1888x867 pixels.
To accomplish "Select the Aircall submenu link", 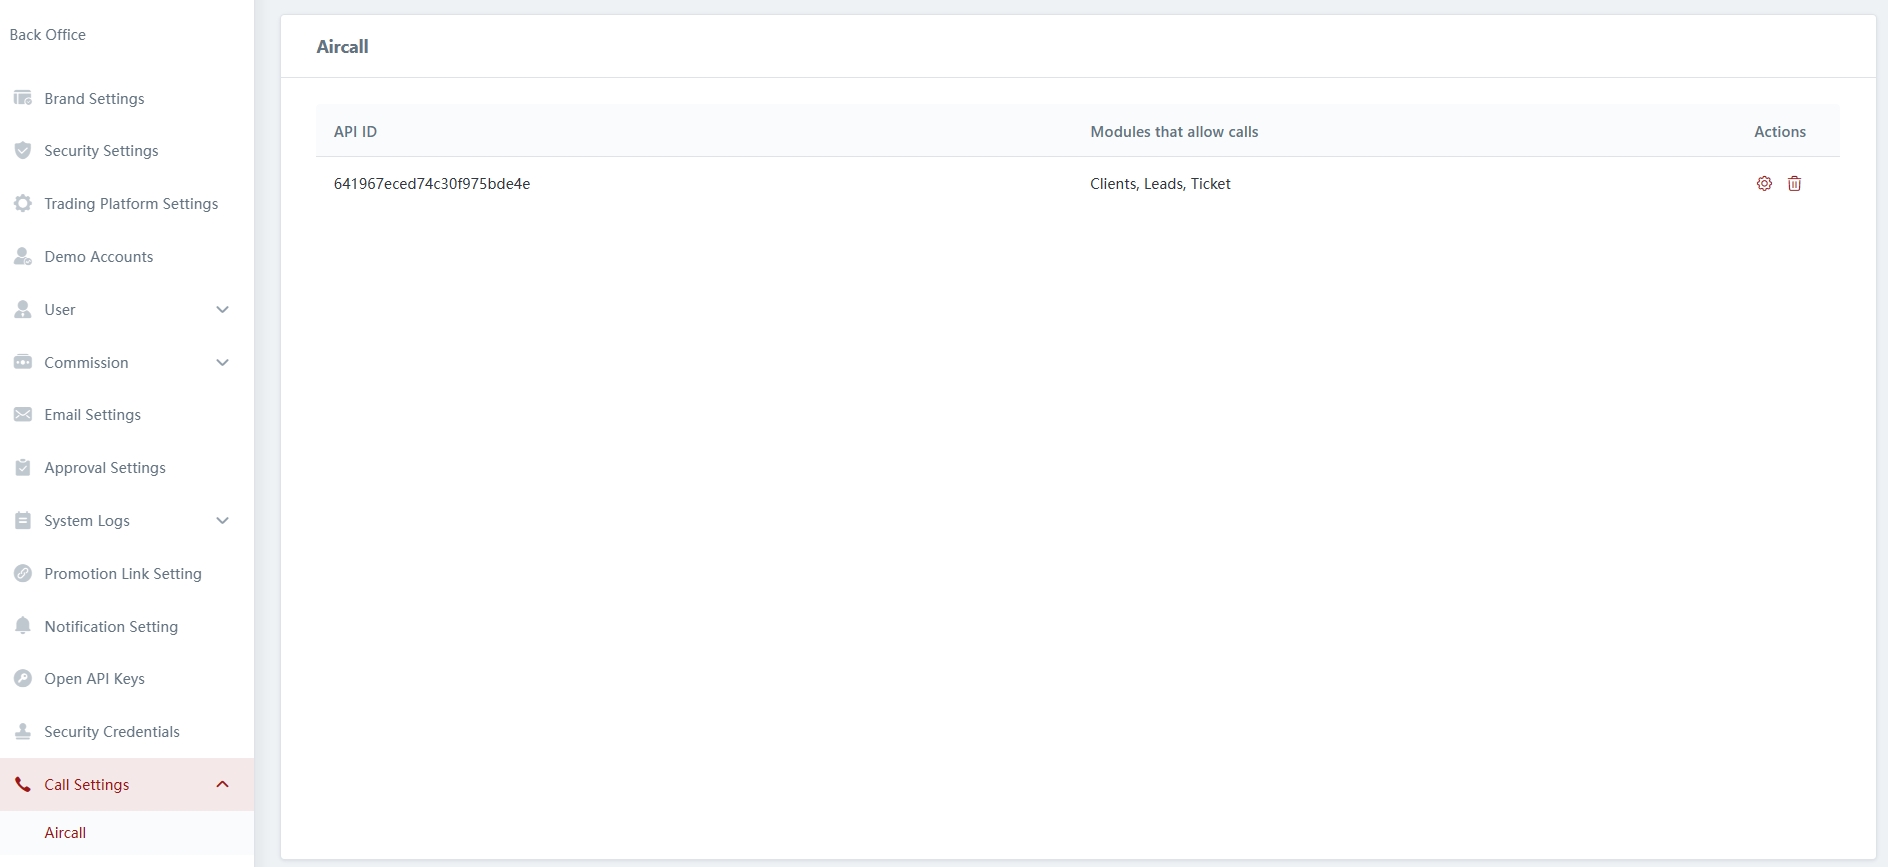I will [x=65, y=833].
